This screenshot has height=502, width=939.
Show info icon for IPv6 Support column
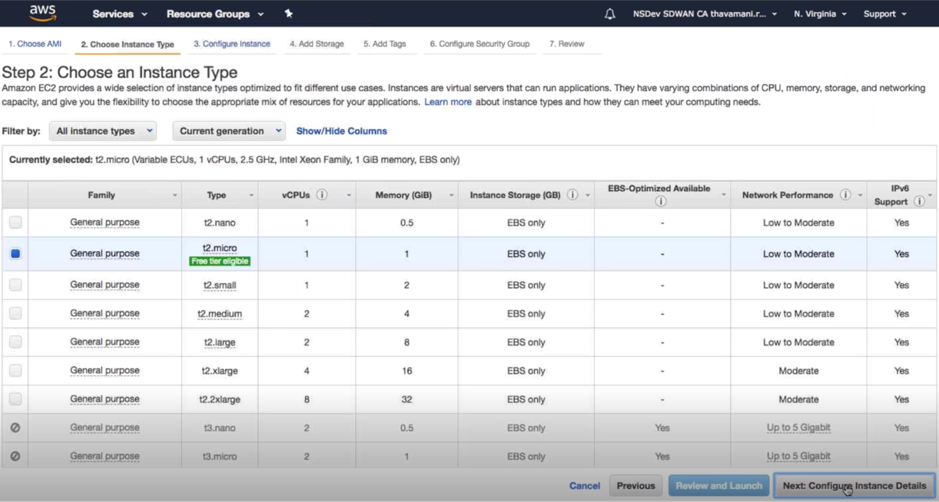919,201
